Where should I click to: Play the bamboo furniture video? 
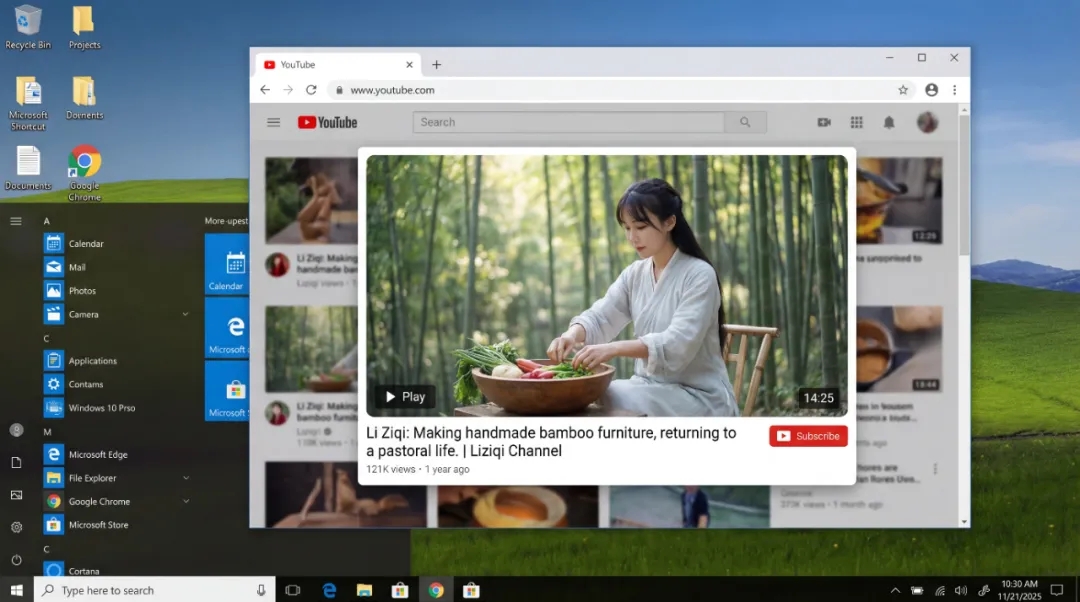pos(404,396)
